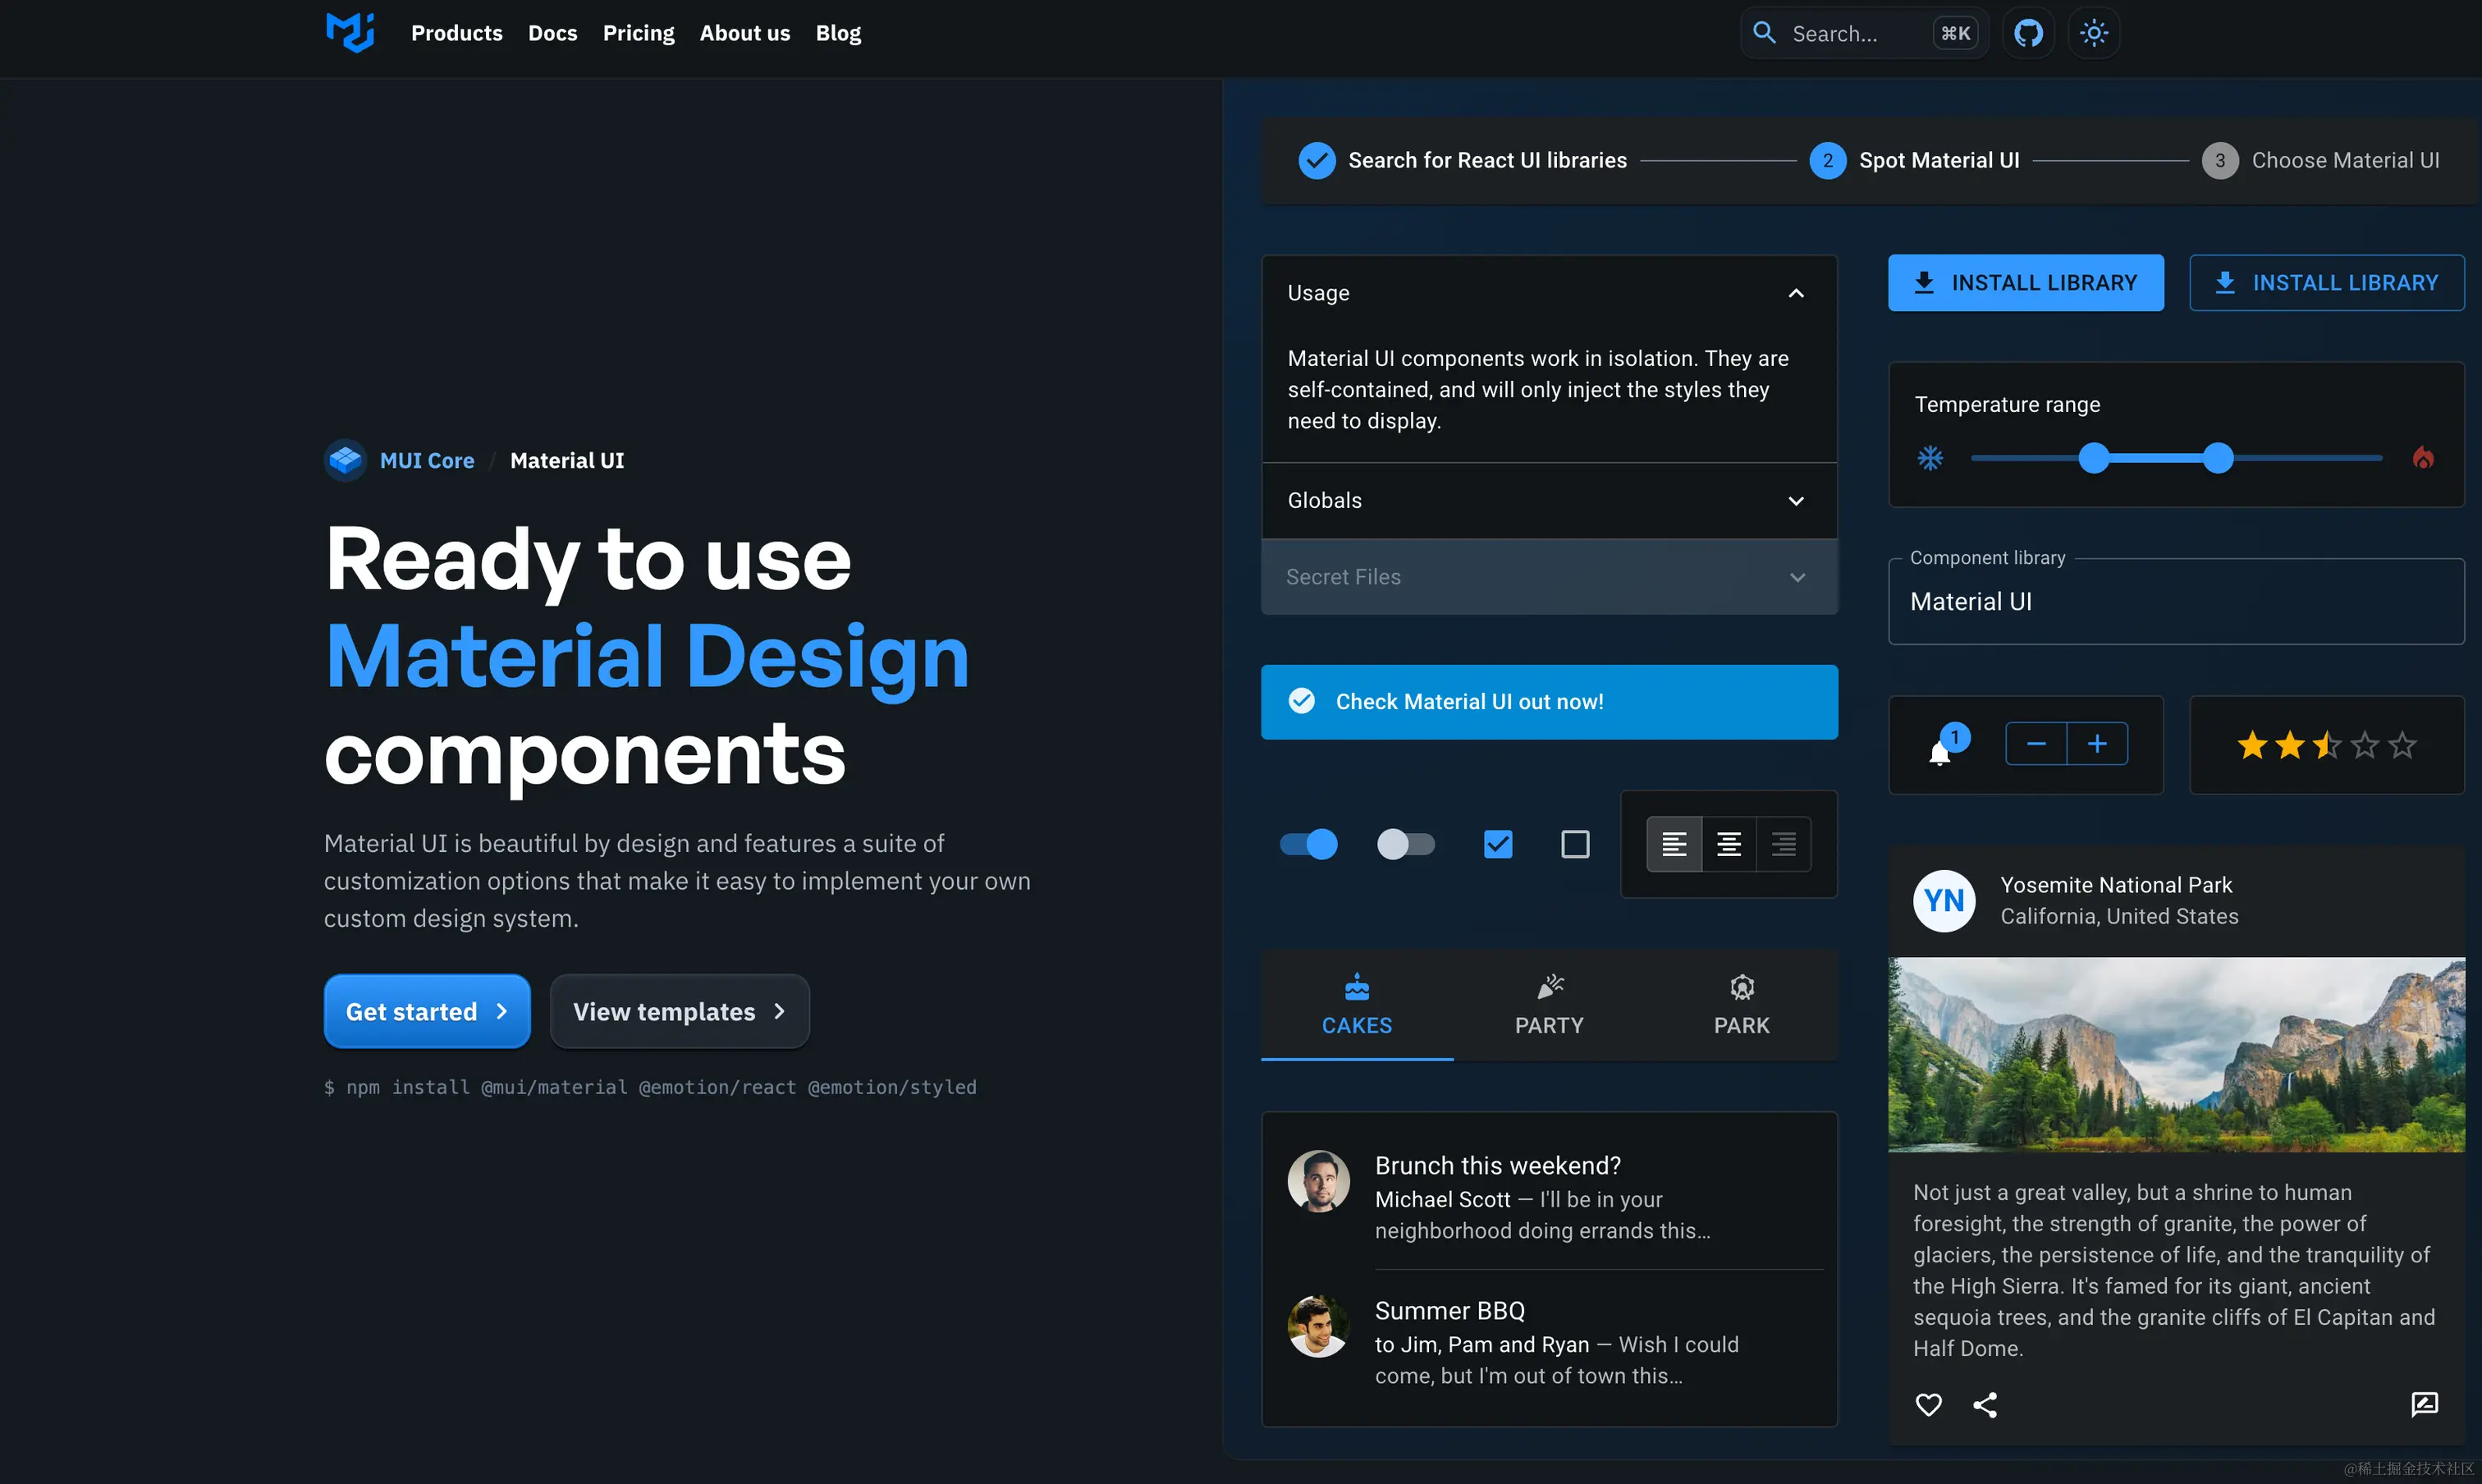Screen dimensions: 2482x1484
Task: Increase badge count with plus button
Action: 2097,743
